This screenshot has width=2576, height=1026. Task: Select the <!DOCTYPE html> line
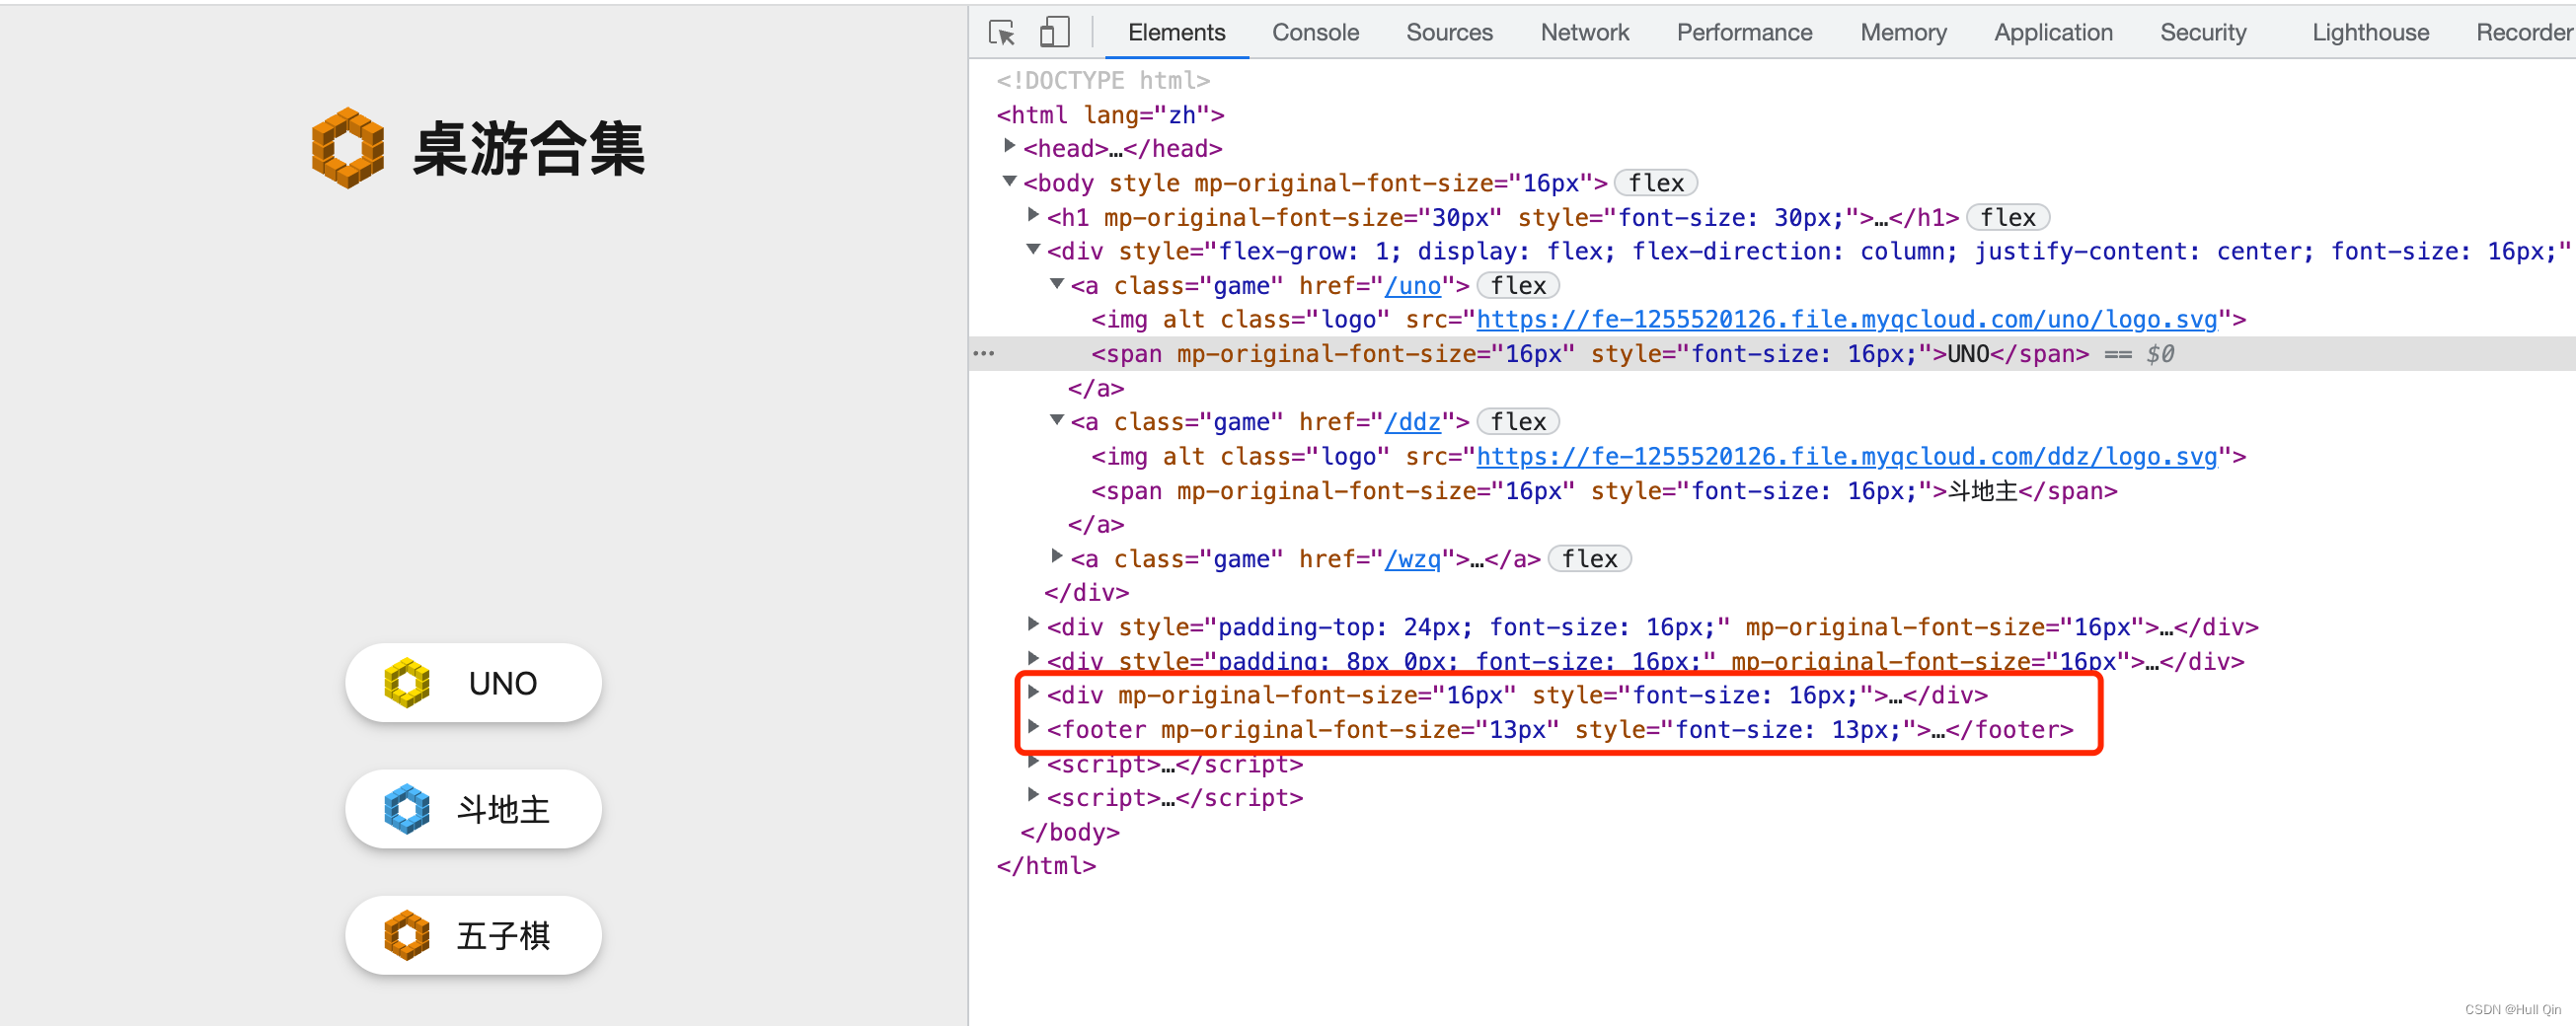point(1103,80)
